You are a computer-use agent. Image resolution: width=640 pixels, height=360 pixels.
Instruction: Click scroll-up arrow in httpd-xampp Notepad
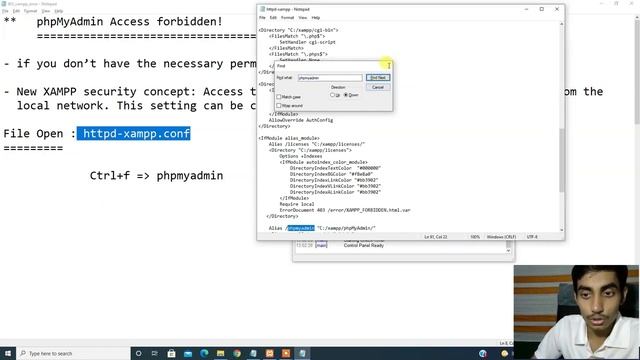tap(562, 24)
